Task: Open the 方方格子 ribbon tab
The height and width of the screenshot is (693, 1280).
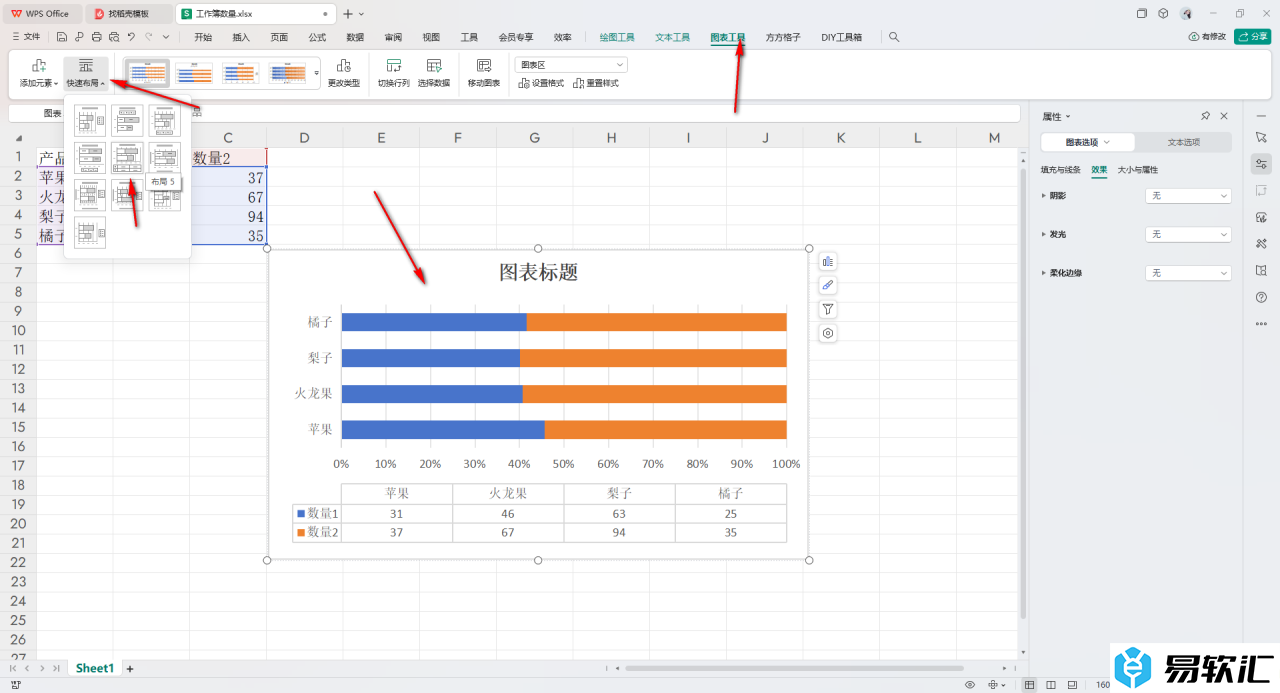Action: pos(783,37)
